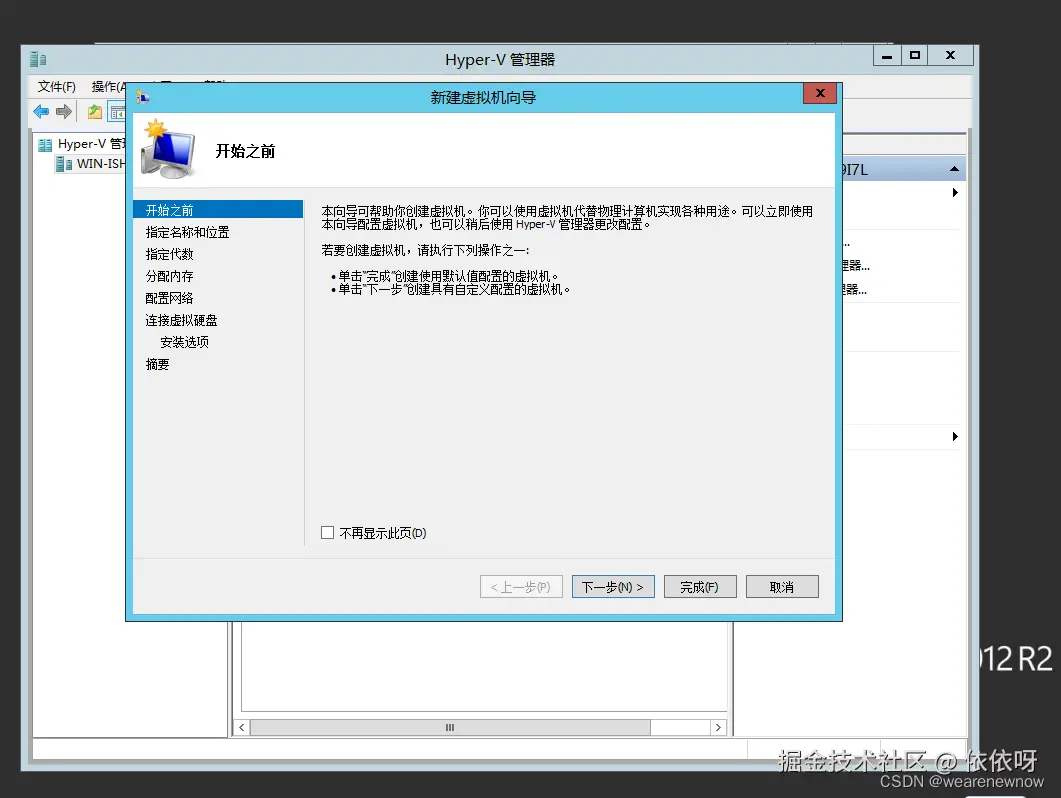Click the '完成(F)' button
Screen dimensions: 1061x798
click(x=700, y=587)
